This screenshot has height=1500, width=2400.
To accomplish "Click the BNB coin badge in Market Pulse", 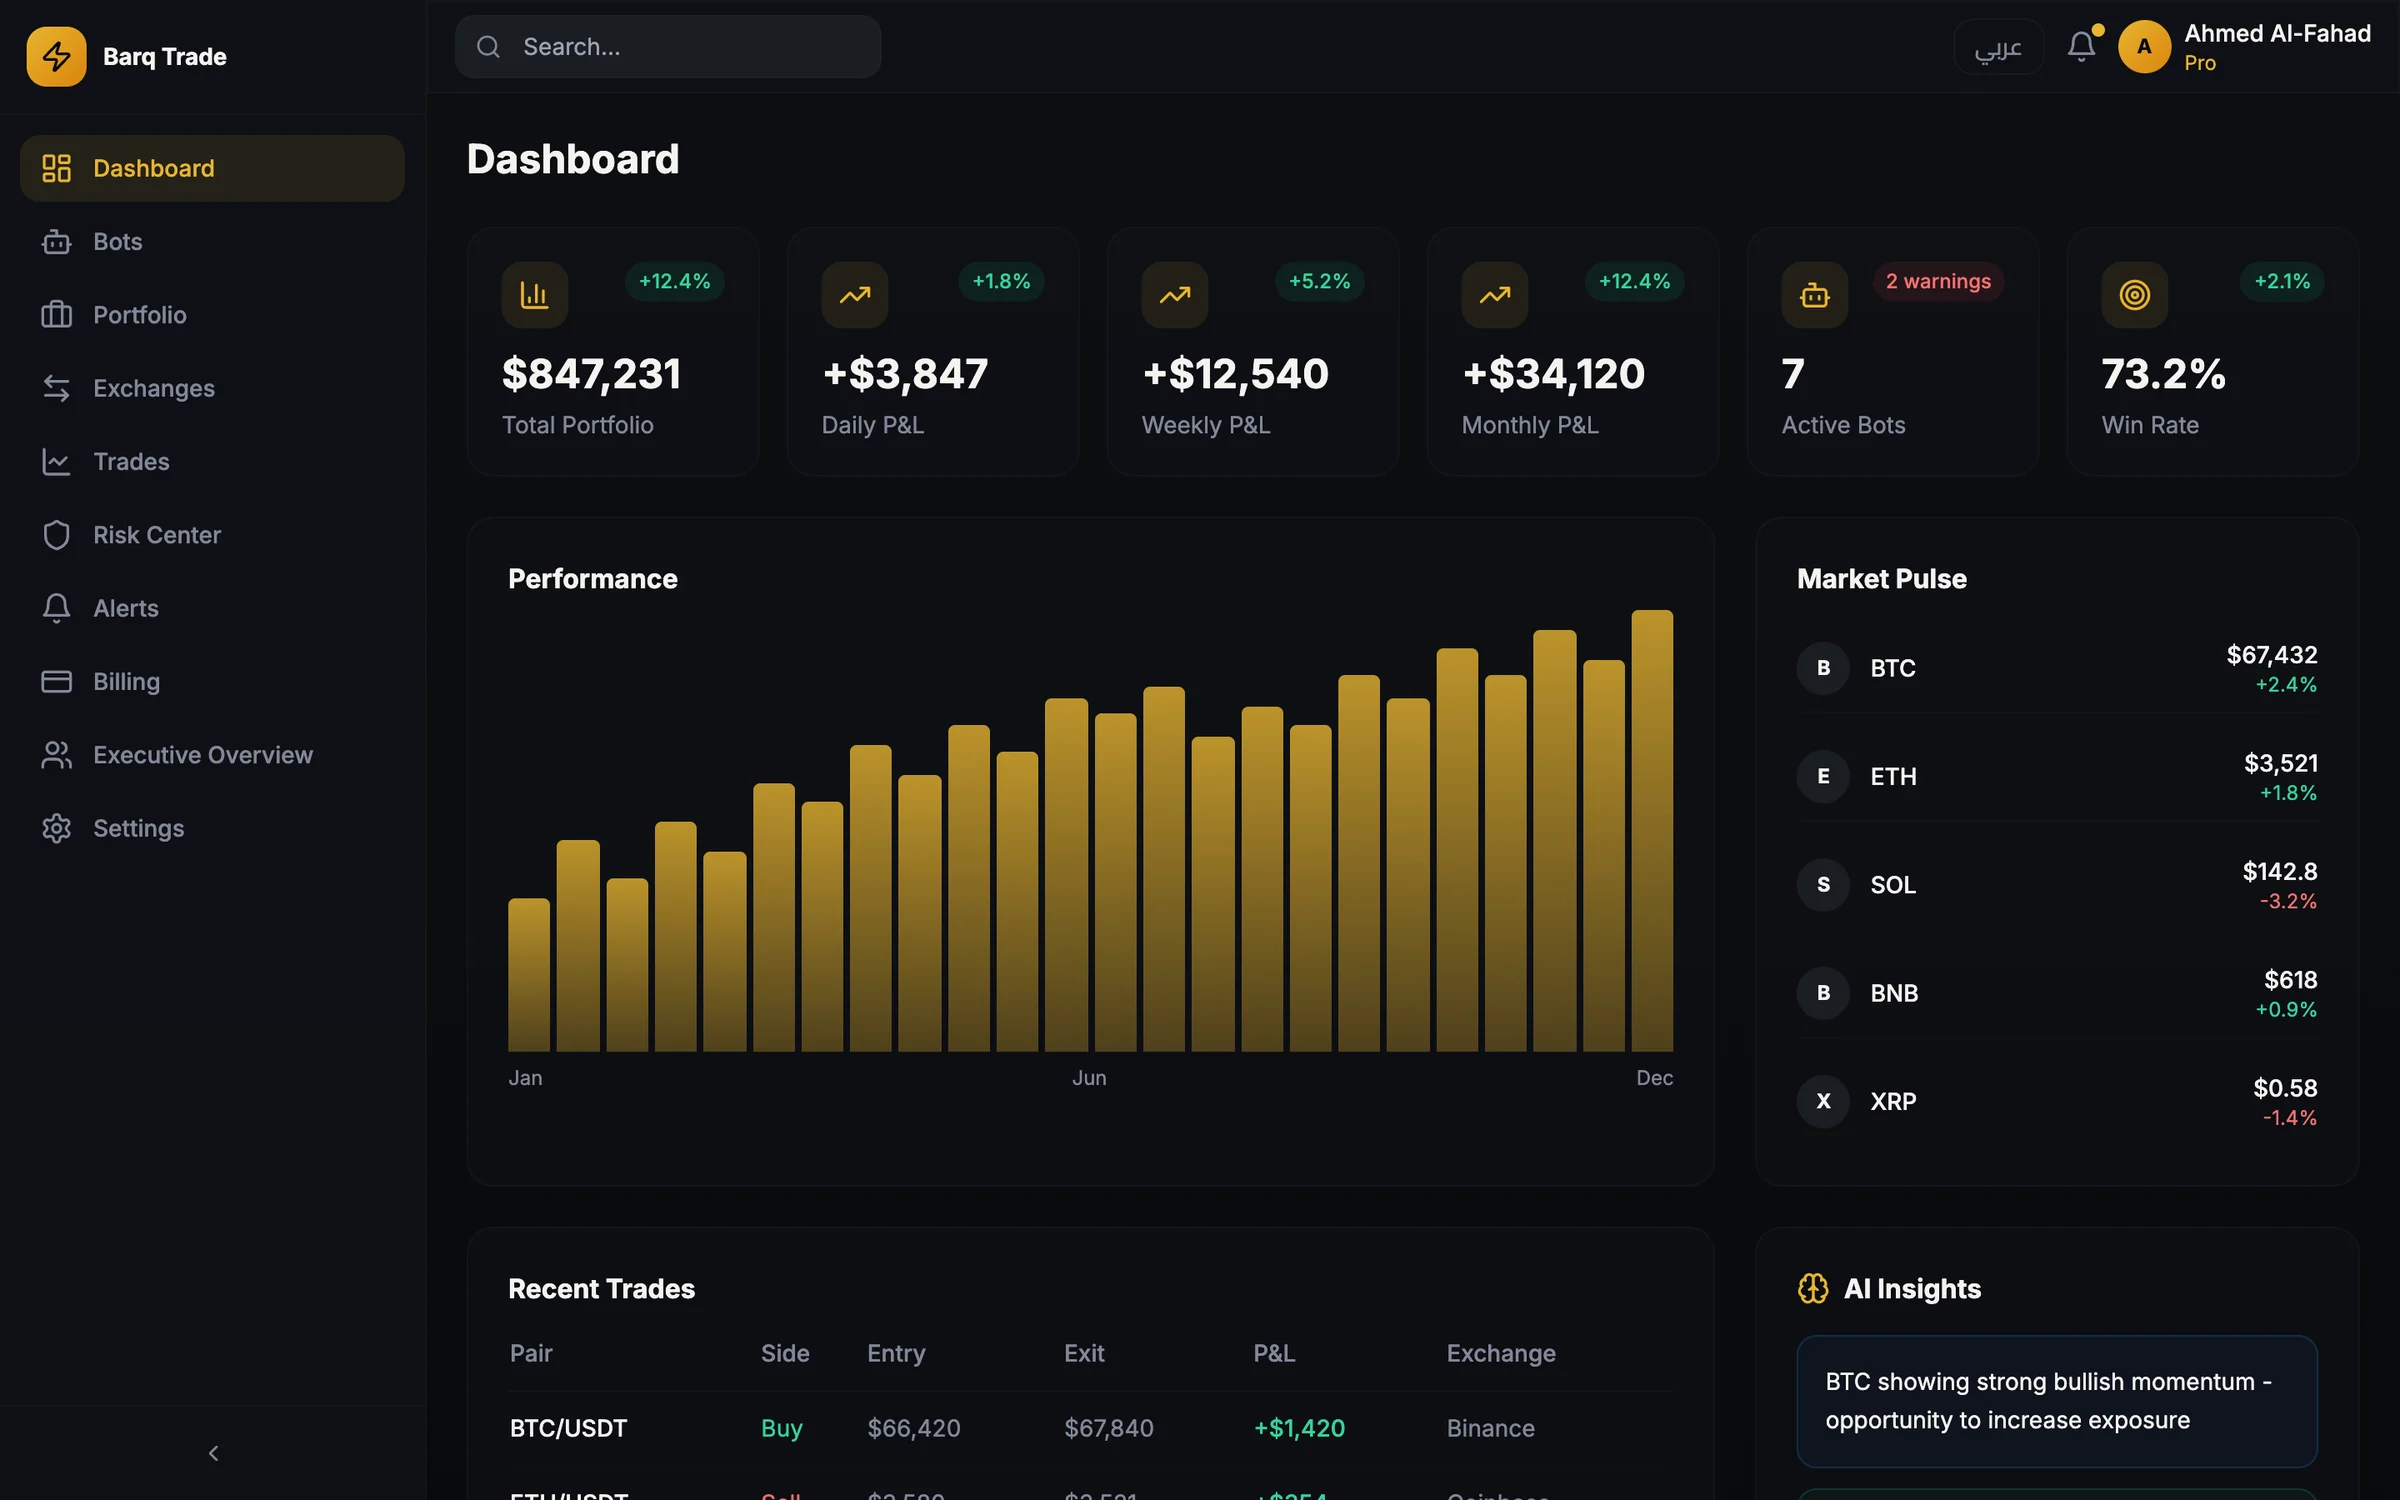I will (x=1823, y=993).
